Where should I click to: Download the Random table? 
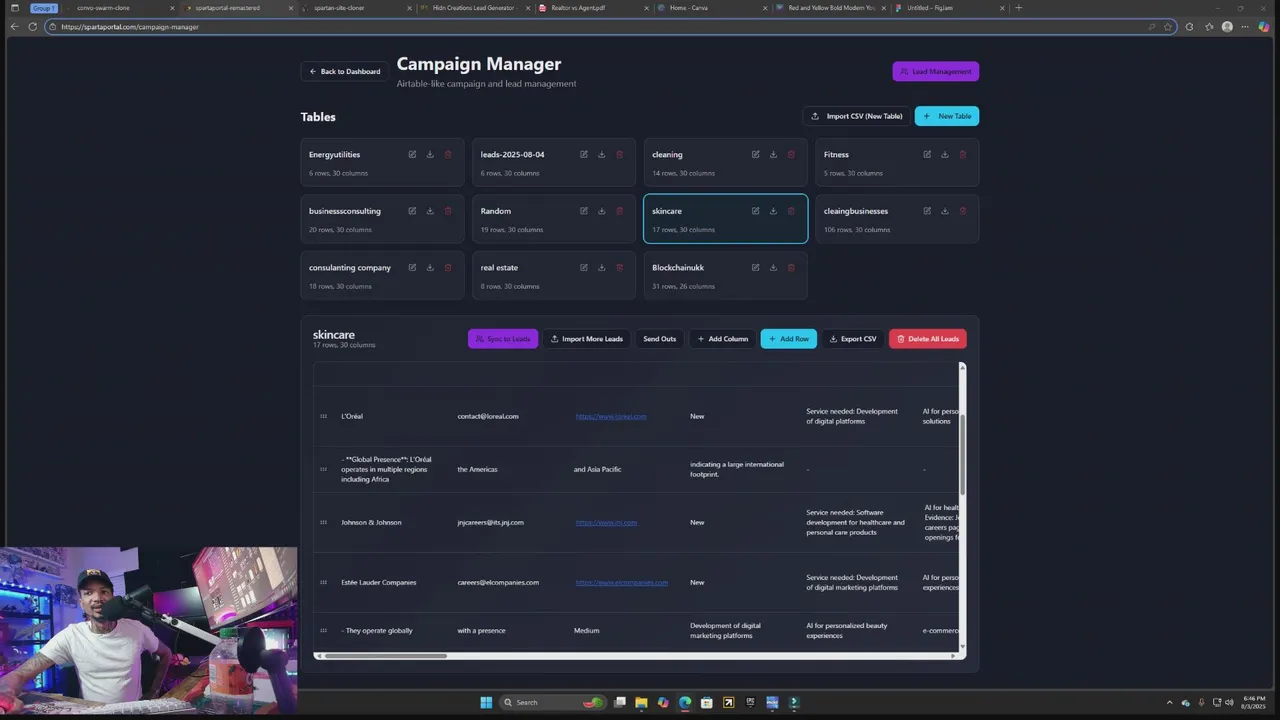(602, 211)
